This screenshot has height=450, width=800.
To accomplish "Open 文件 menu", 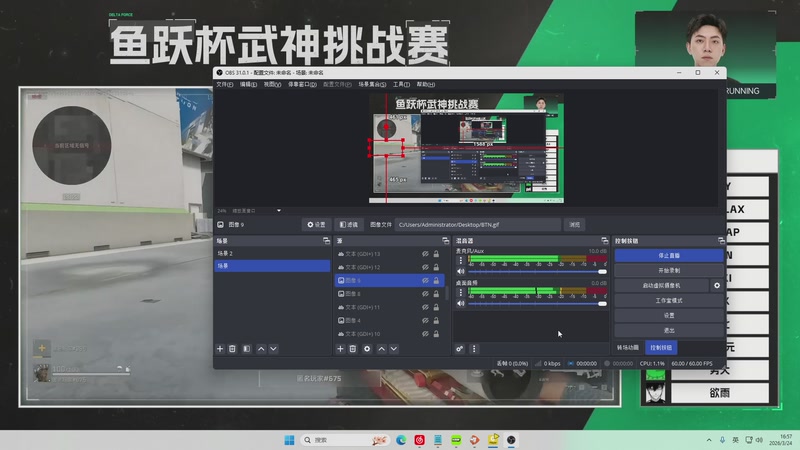I will click(x=224, y=85).
